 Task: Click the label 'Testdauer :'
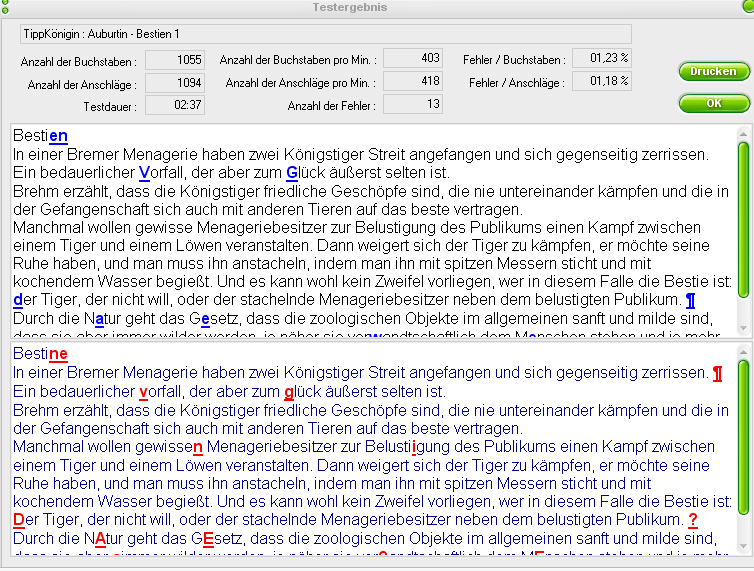(110, 107)
